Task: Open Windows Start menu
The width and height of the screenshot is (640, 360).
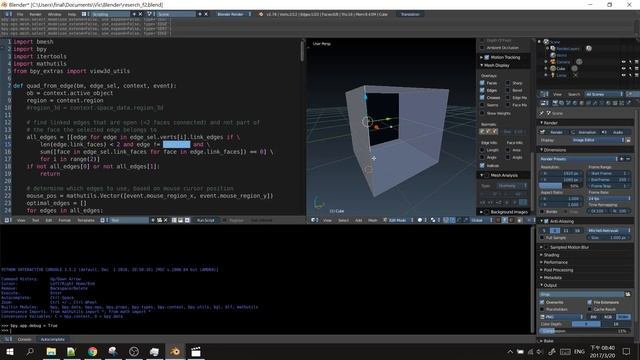Action: [x=10, y=351]
